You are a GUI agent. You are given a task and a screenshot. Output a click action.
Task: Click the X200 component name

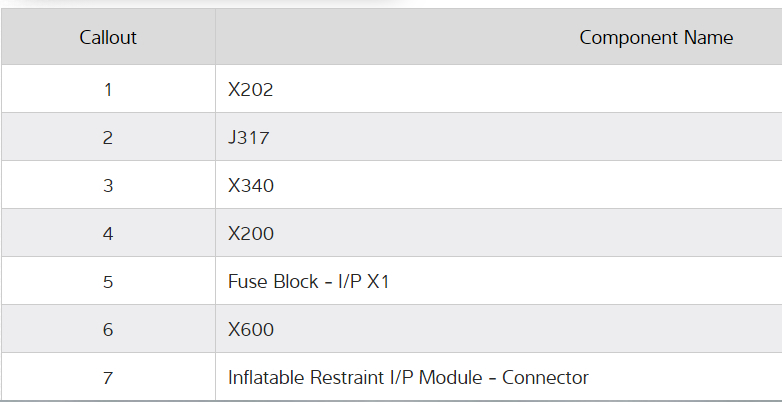click(250, 234)
